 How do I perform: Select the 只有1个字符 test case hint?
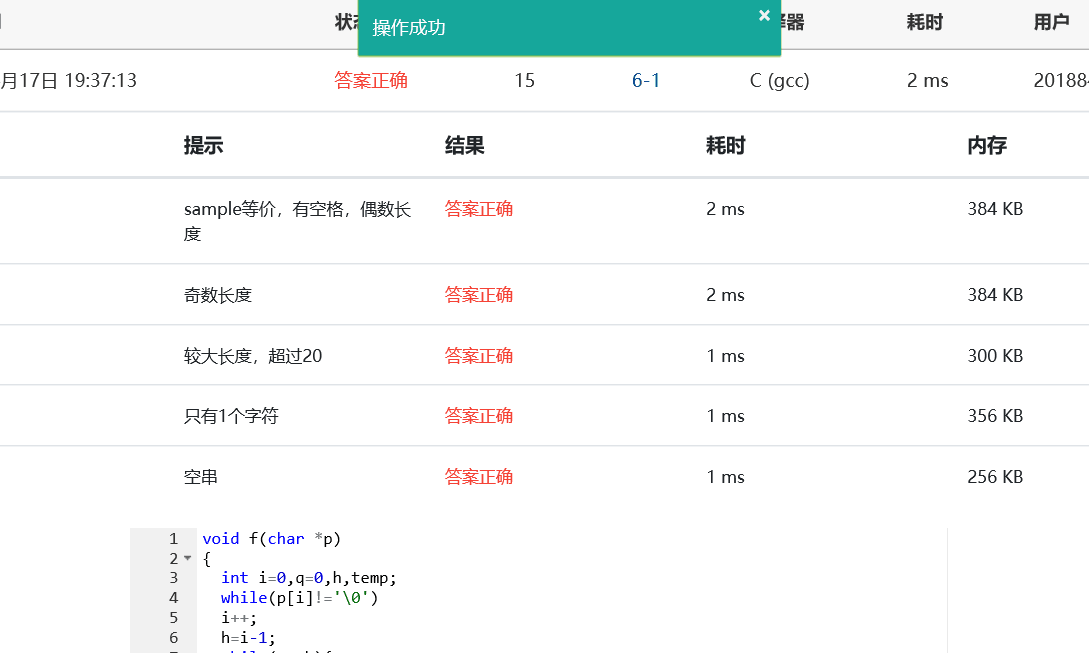[x=231, y=416]
